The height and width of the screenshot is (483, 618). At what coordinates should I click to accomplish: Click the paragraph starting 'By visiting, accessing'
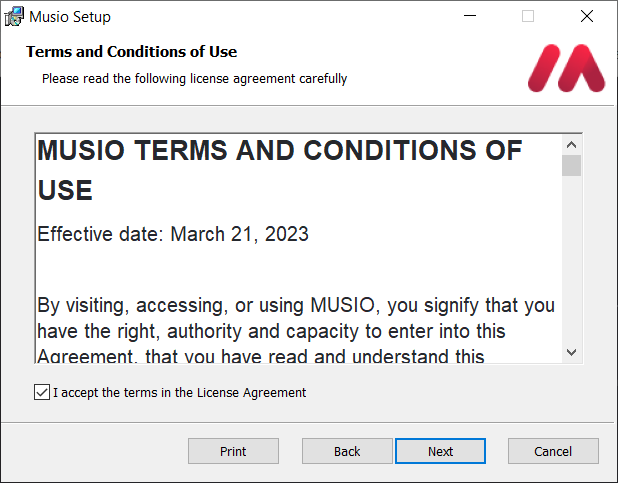coord(296,330)
